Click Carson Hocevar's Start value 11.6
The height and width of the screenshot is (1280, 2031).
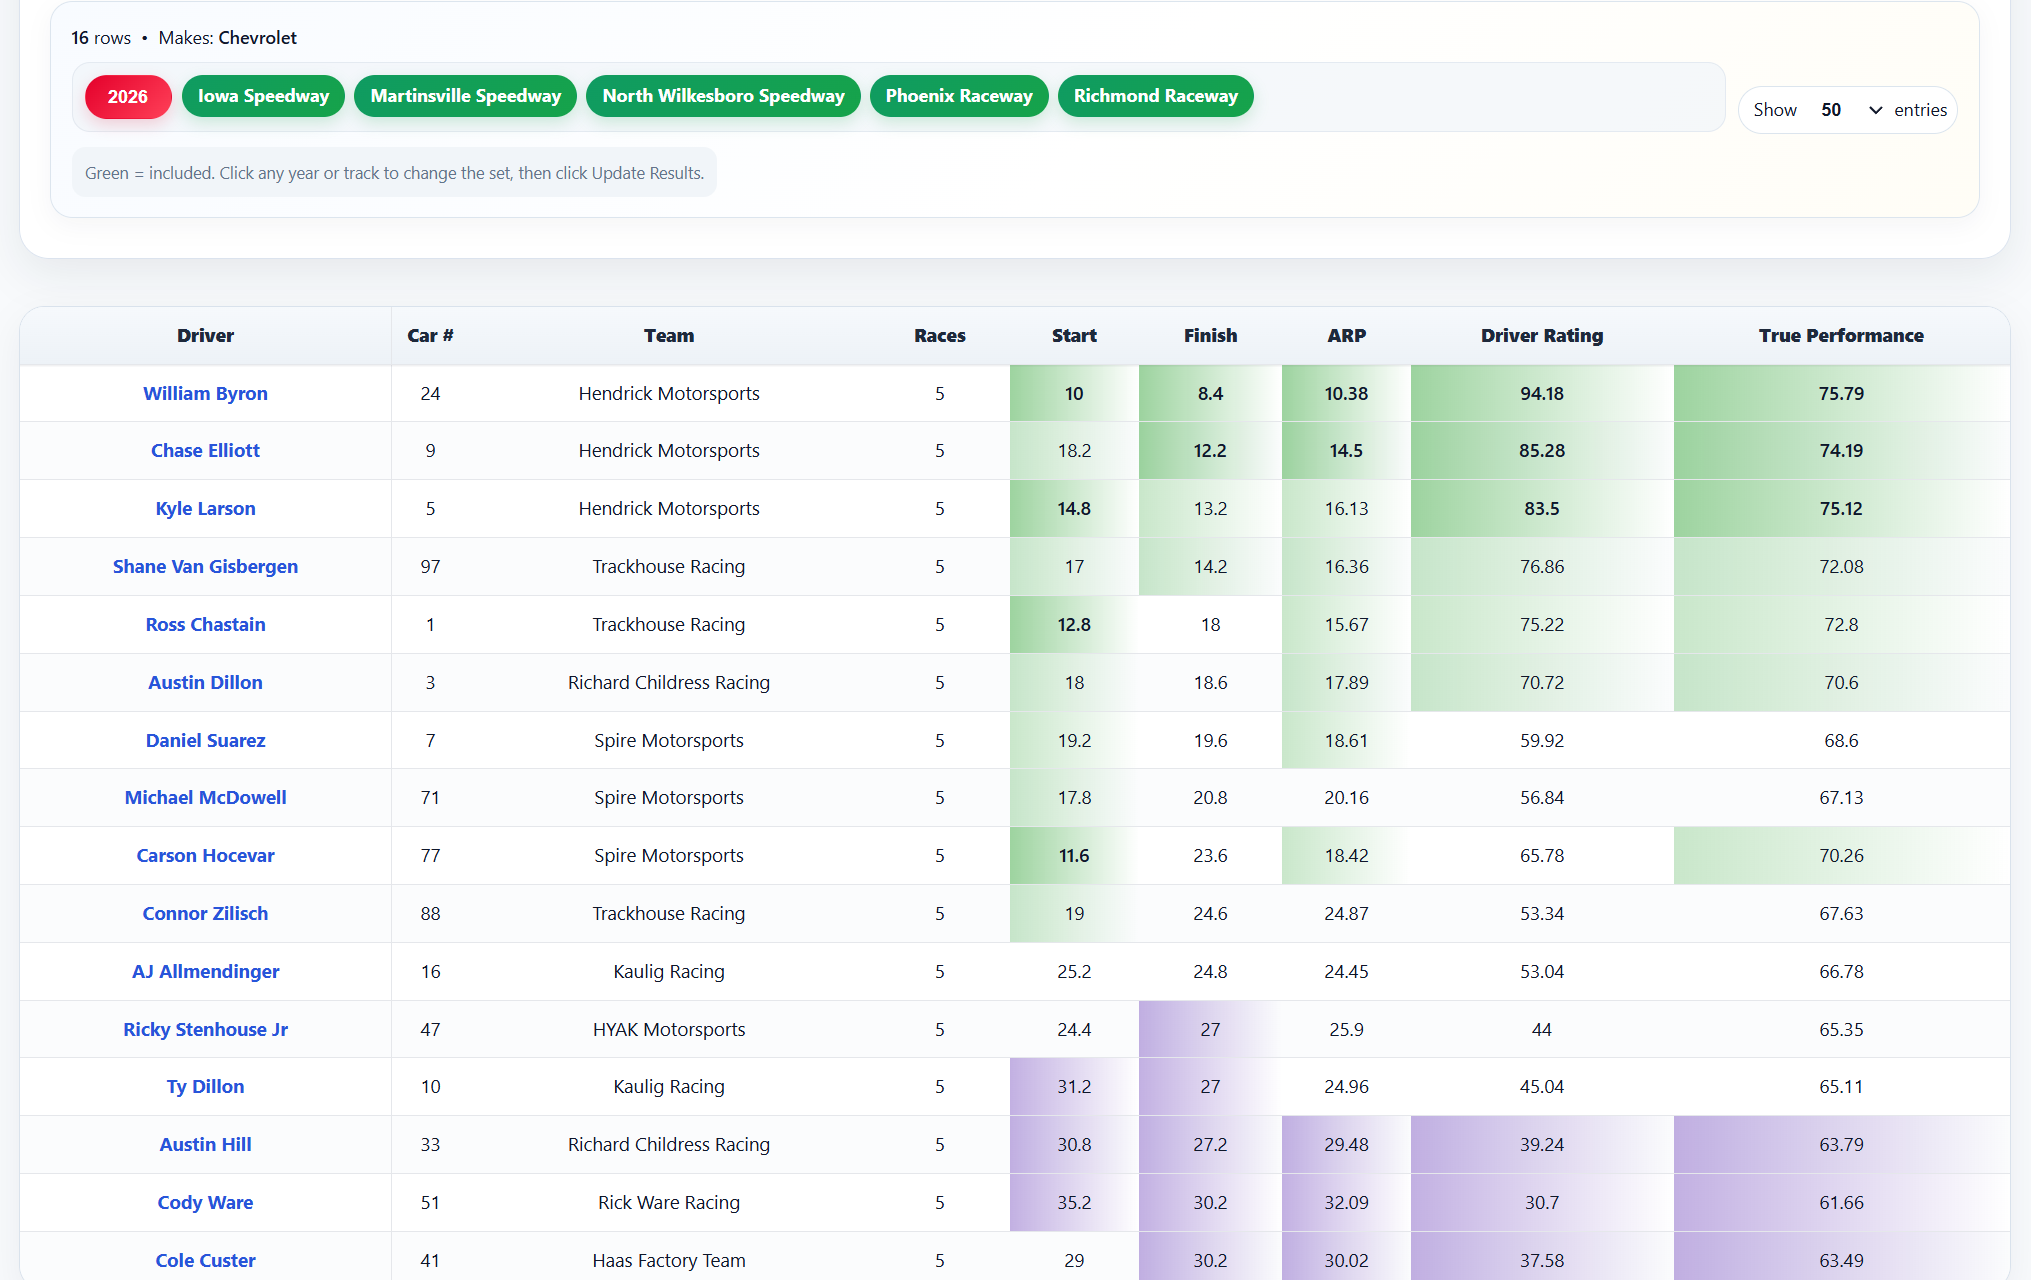point(1074,856)
